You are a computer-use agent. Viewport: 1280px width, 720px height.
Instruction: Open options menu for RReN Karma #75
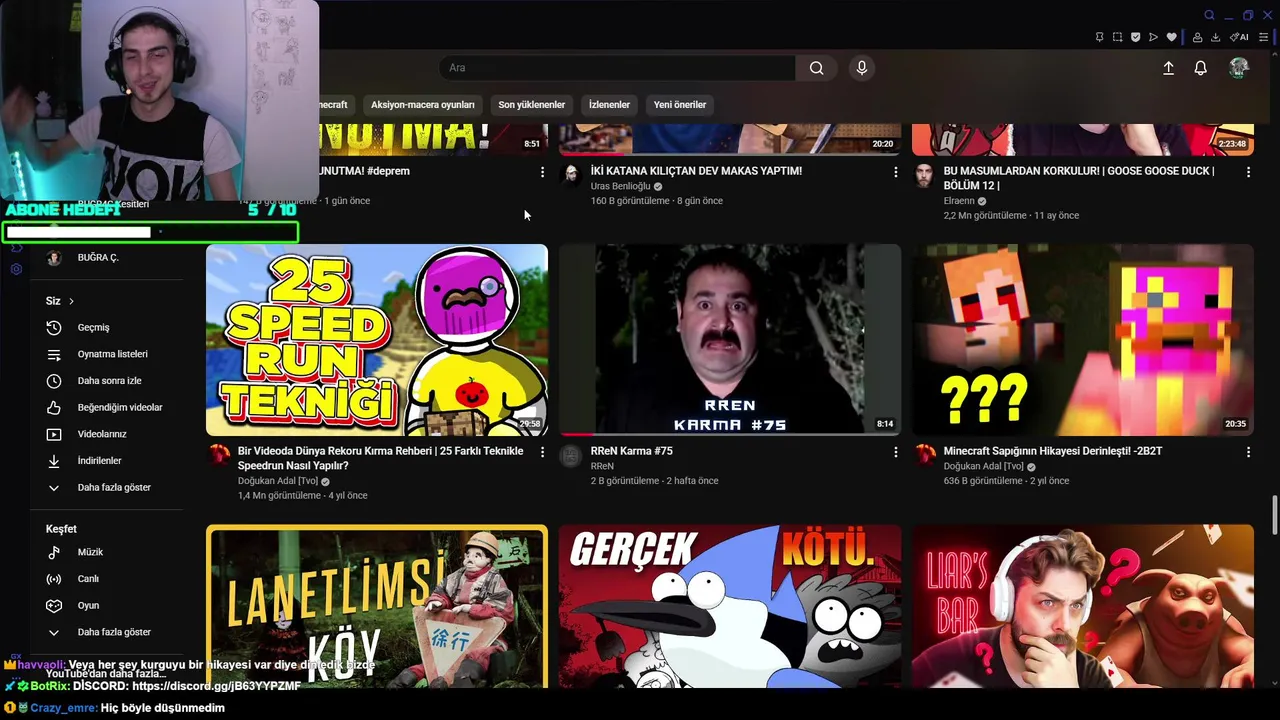[x=895, y=452]
